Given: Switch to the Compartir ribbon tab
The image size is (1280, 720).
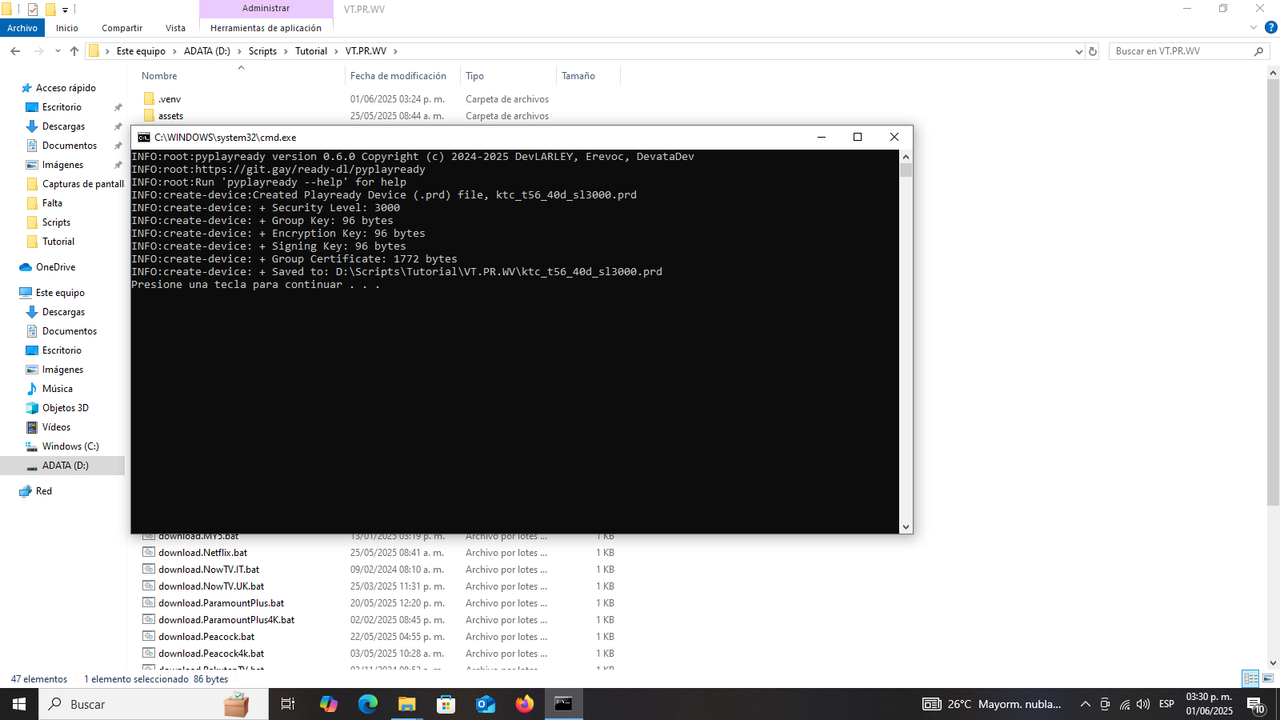Looking at the screenshot, I should 122,28.
